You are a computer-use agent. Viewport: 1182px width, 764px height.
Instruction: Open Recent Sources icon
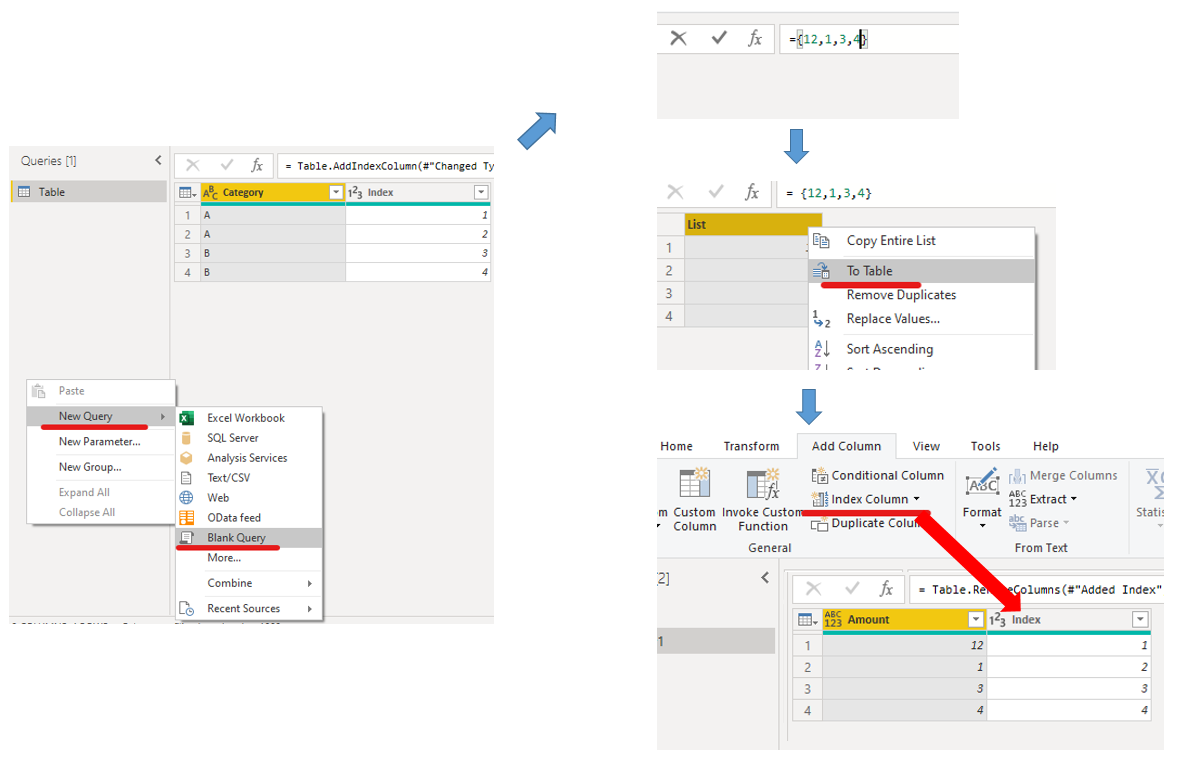click(186, 609)
